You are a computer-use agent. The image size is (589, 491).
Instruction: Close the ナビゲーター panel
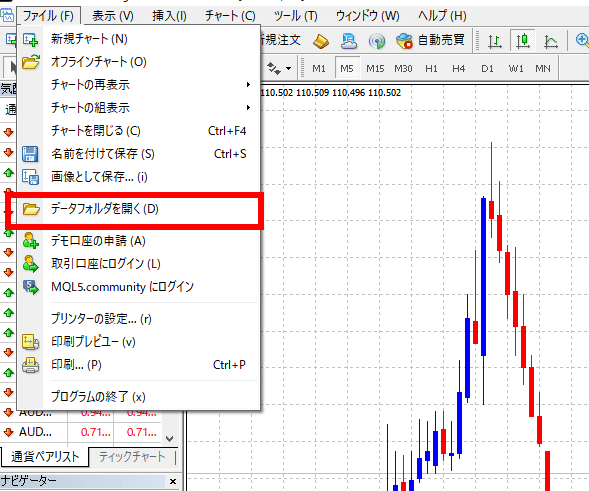[173, 481]
